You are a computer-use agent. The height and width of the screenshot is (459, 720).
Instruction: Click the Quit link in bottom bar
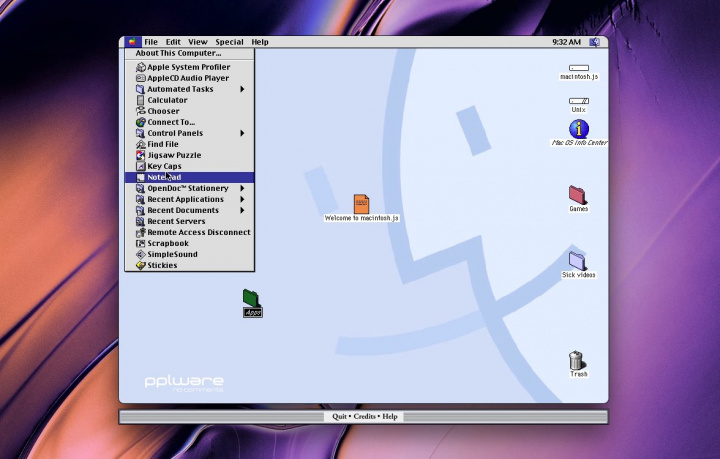point(340,416)
